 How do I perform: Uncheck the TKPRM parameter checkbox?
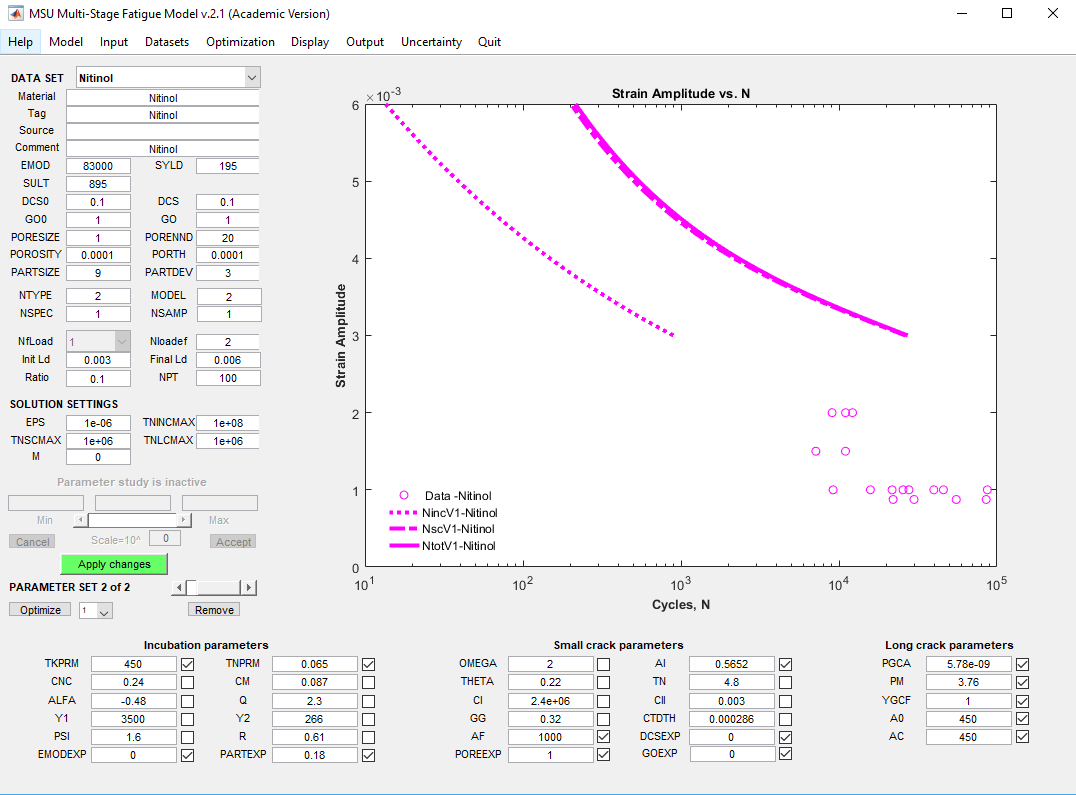(188, 664)
